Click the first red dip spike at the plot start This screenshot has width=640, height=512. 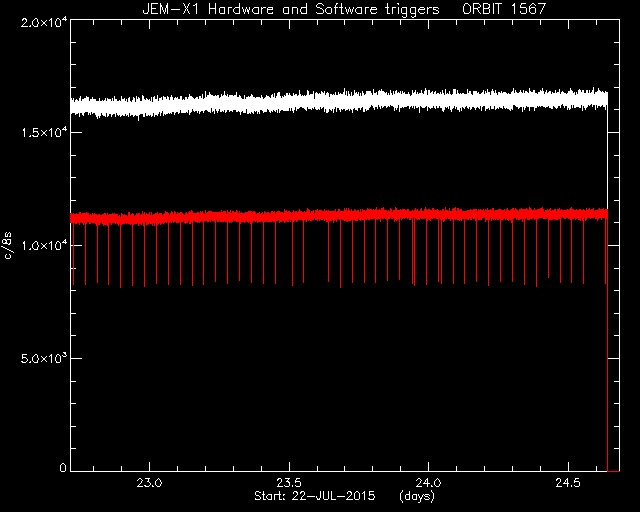73,253
